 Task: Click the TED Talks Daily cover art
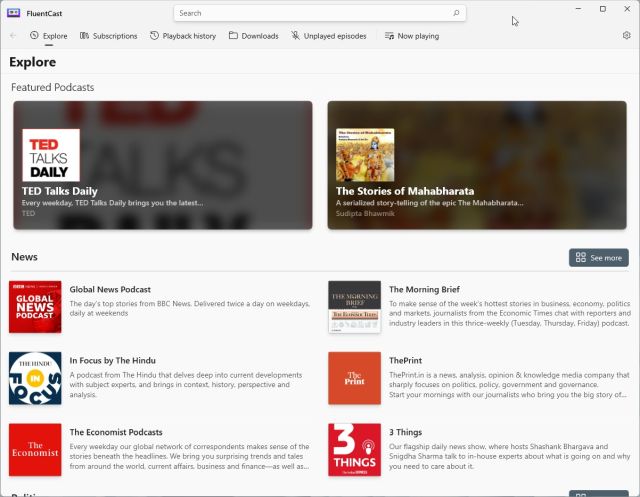[51, 155]
